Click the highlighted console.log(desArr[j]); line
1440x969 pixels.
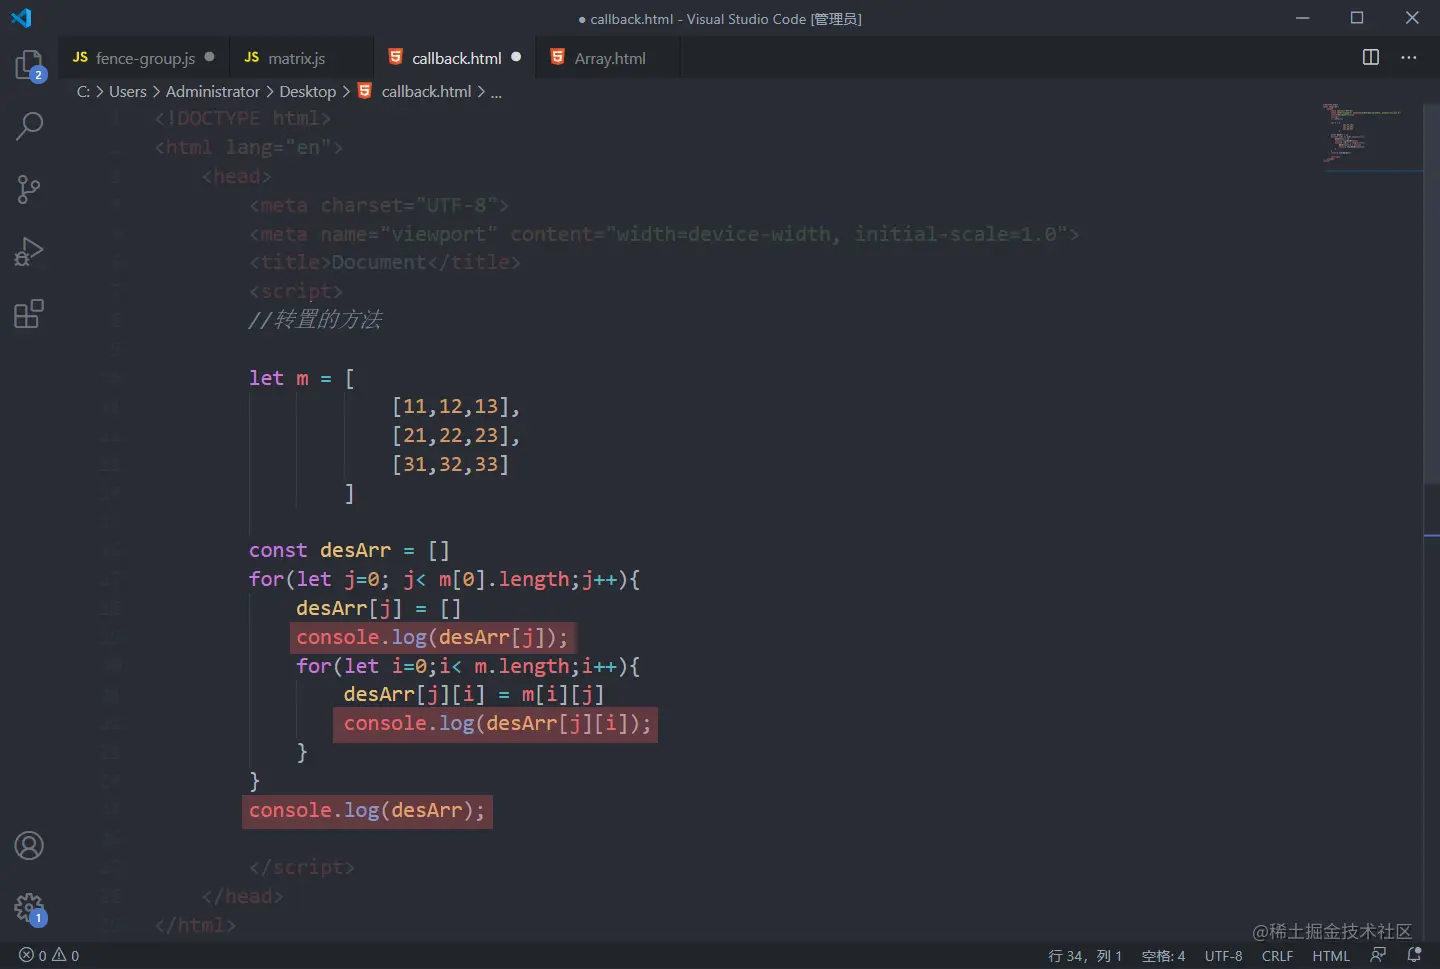[x=432, y=637]
